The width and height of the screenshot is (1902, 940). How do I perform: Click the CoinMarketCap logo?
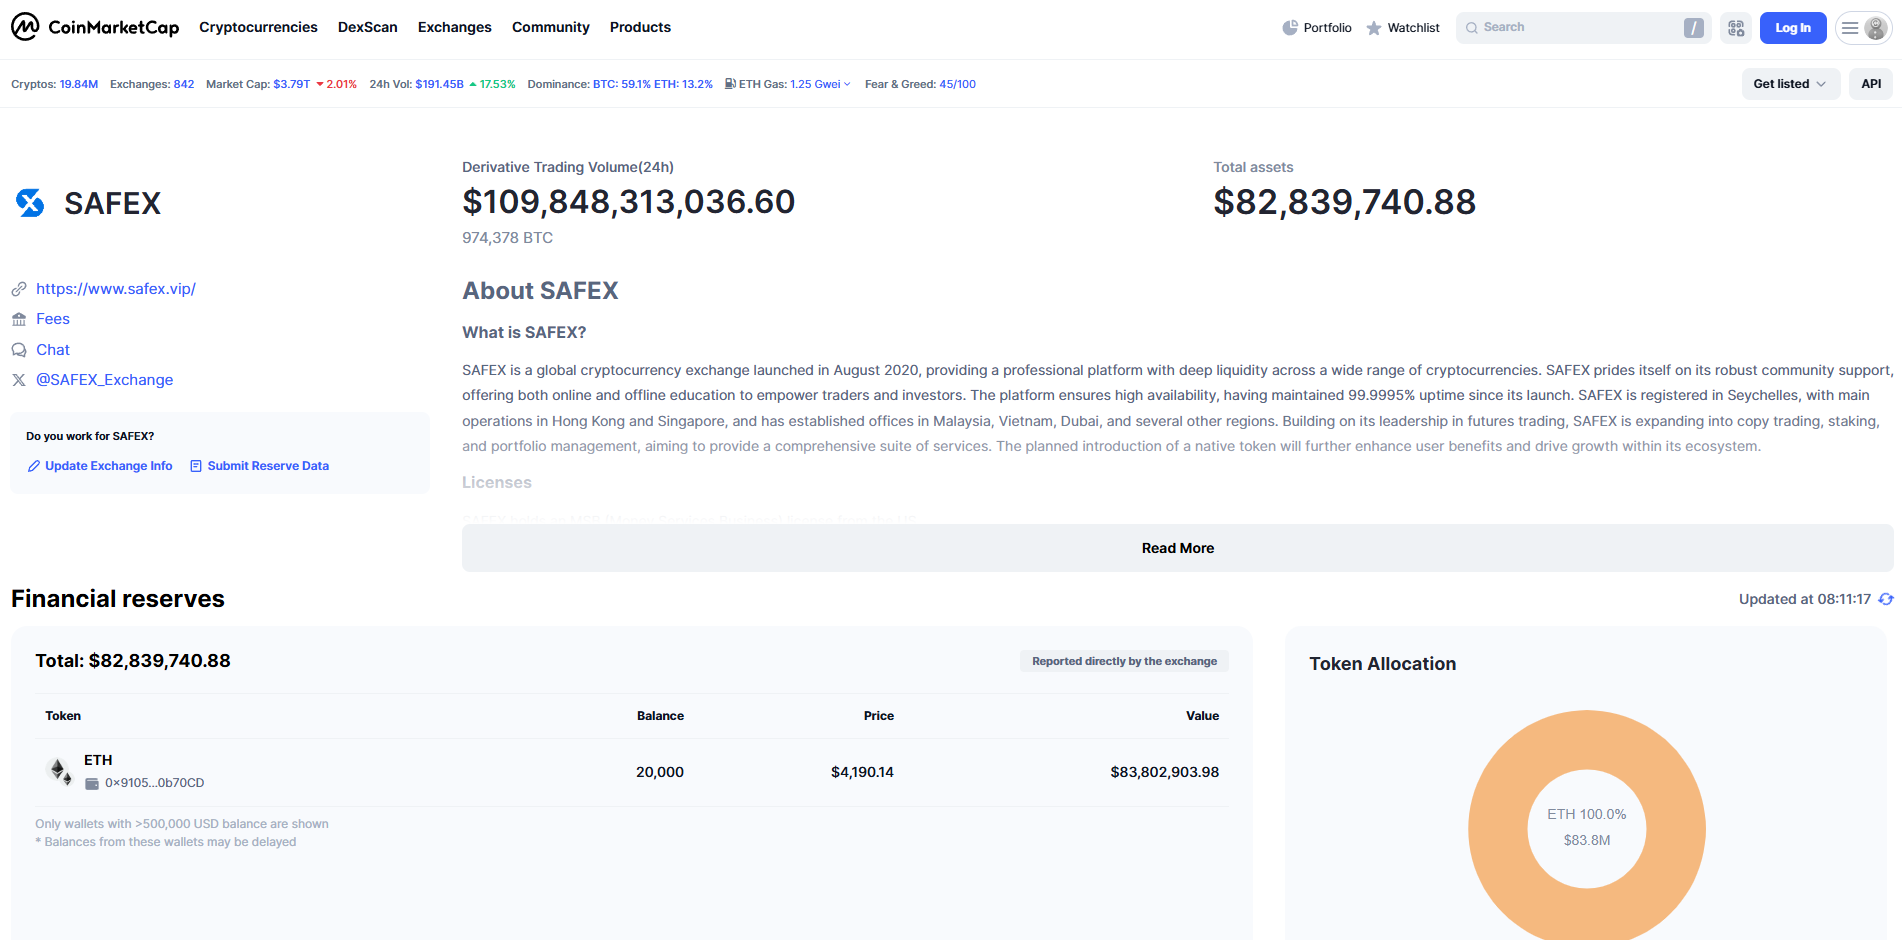(x=95, y=27)
